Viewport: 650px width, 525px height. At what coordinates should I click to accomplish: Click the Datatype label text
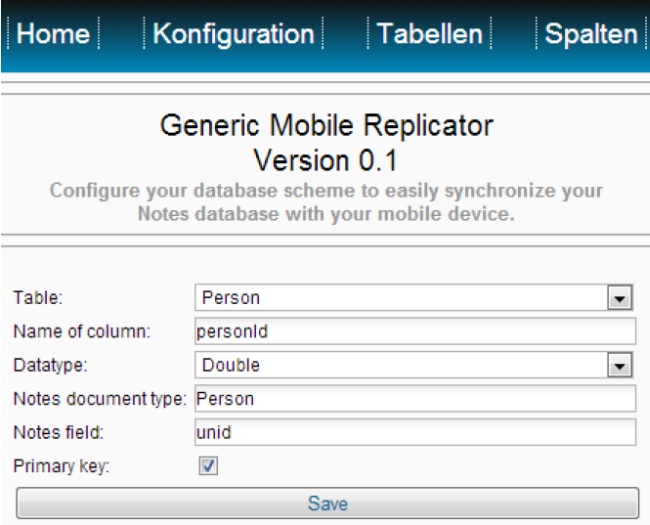50,365
